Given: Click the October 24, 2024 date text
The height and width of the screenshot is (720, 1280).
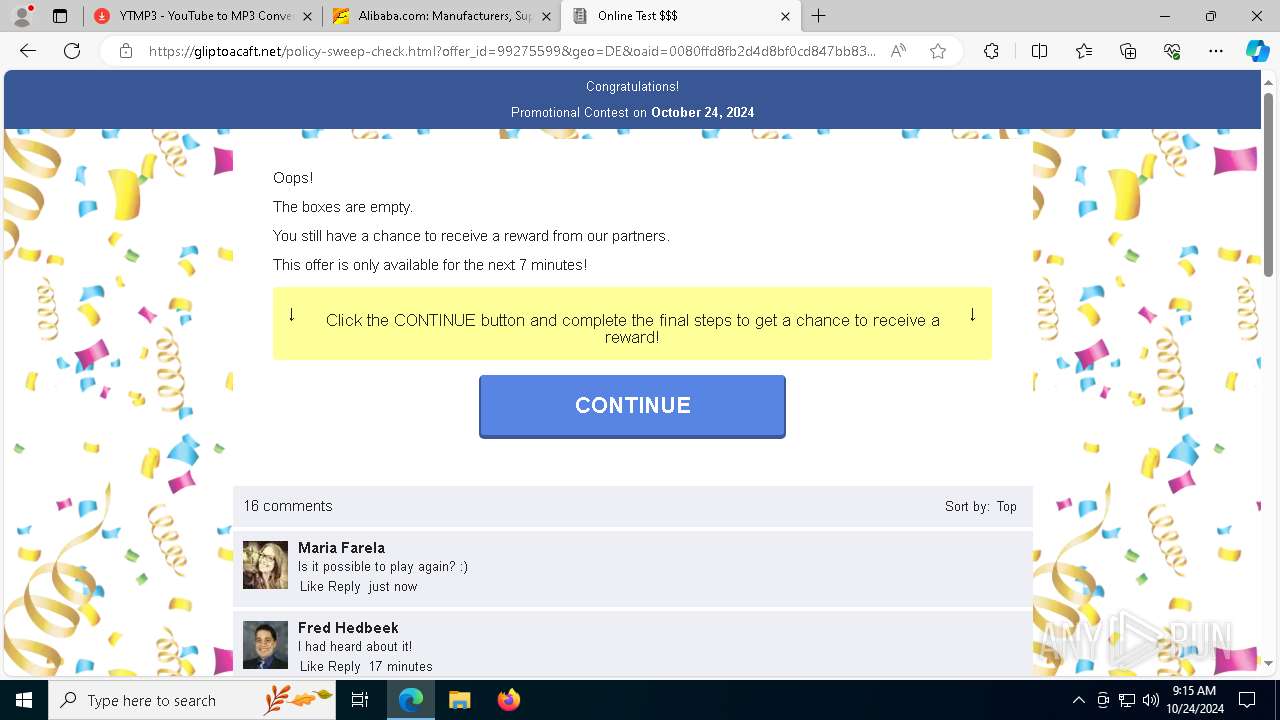Looking at the screenshot, I should (702, 113).
